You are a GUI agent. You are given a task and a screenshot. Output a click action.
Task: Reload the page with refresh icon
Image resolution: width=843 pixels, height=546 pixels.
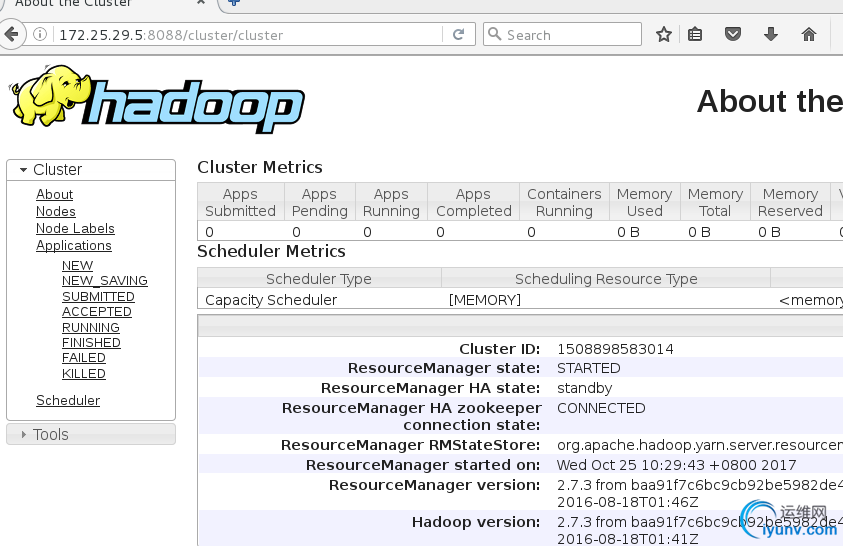coord(459,34)
